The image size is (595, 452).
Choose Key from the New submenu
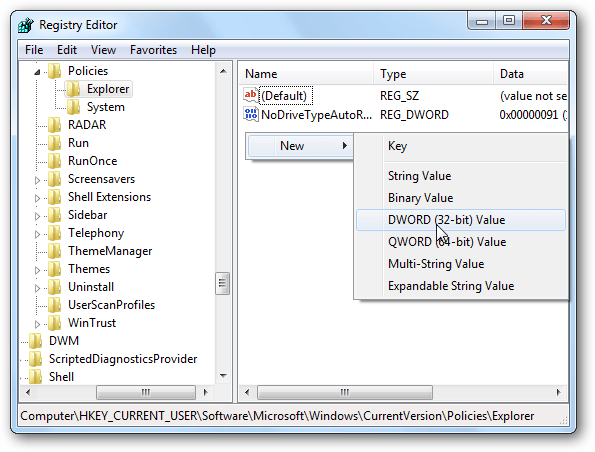click(461, 146)
